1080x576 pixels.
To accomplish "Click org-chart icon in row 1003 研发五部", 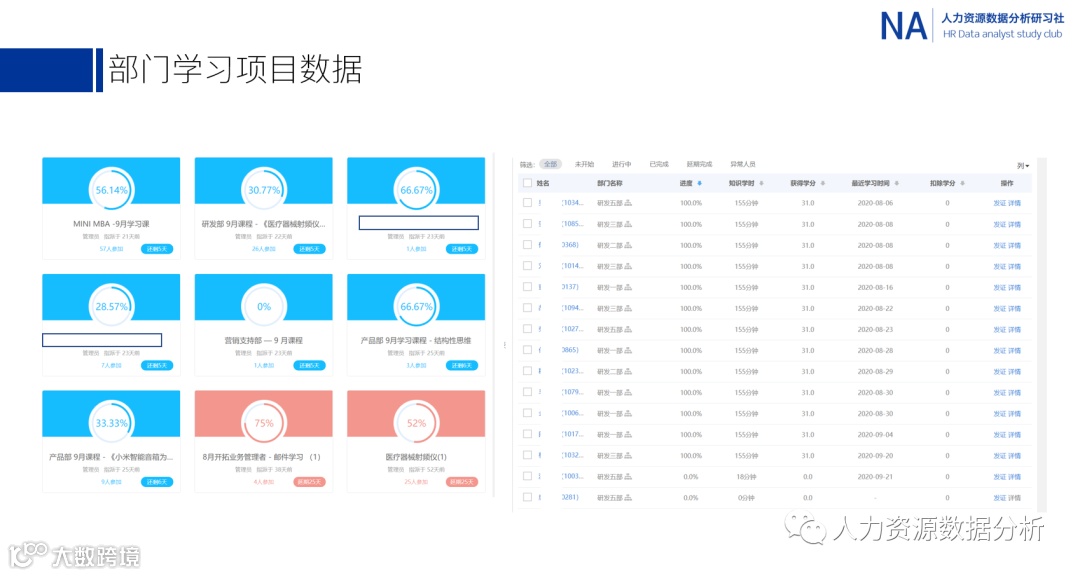I will click(628, 477).
